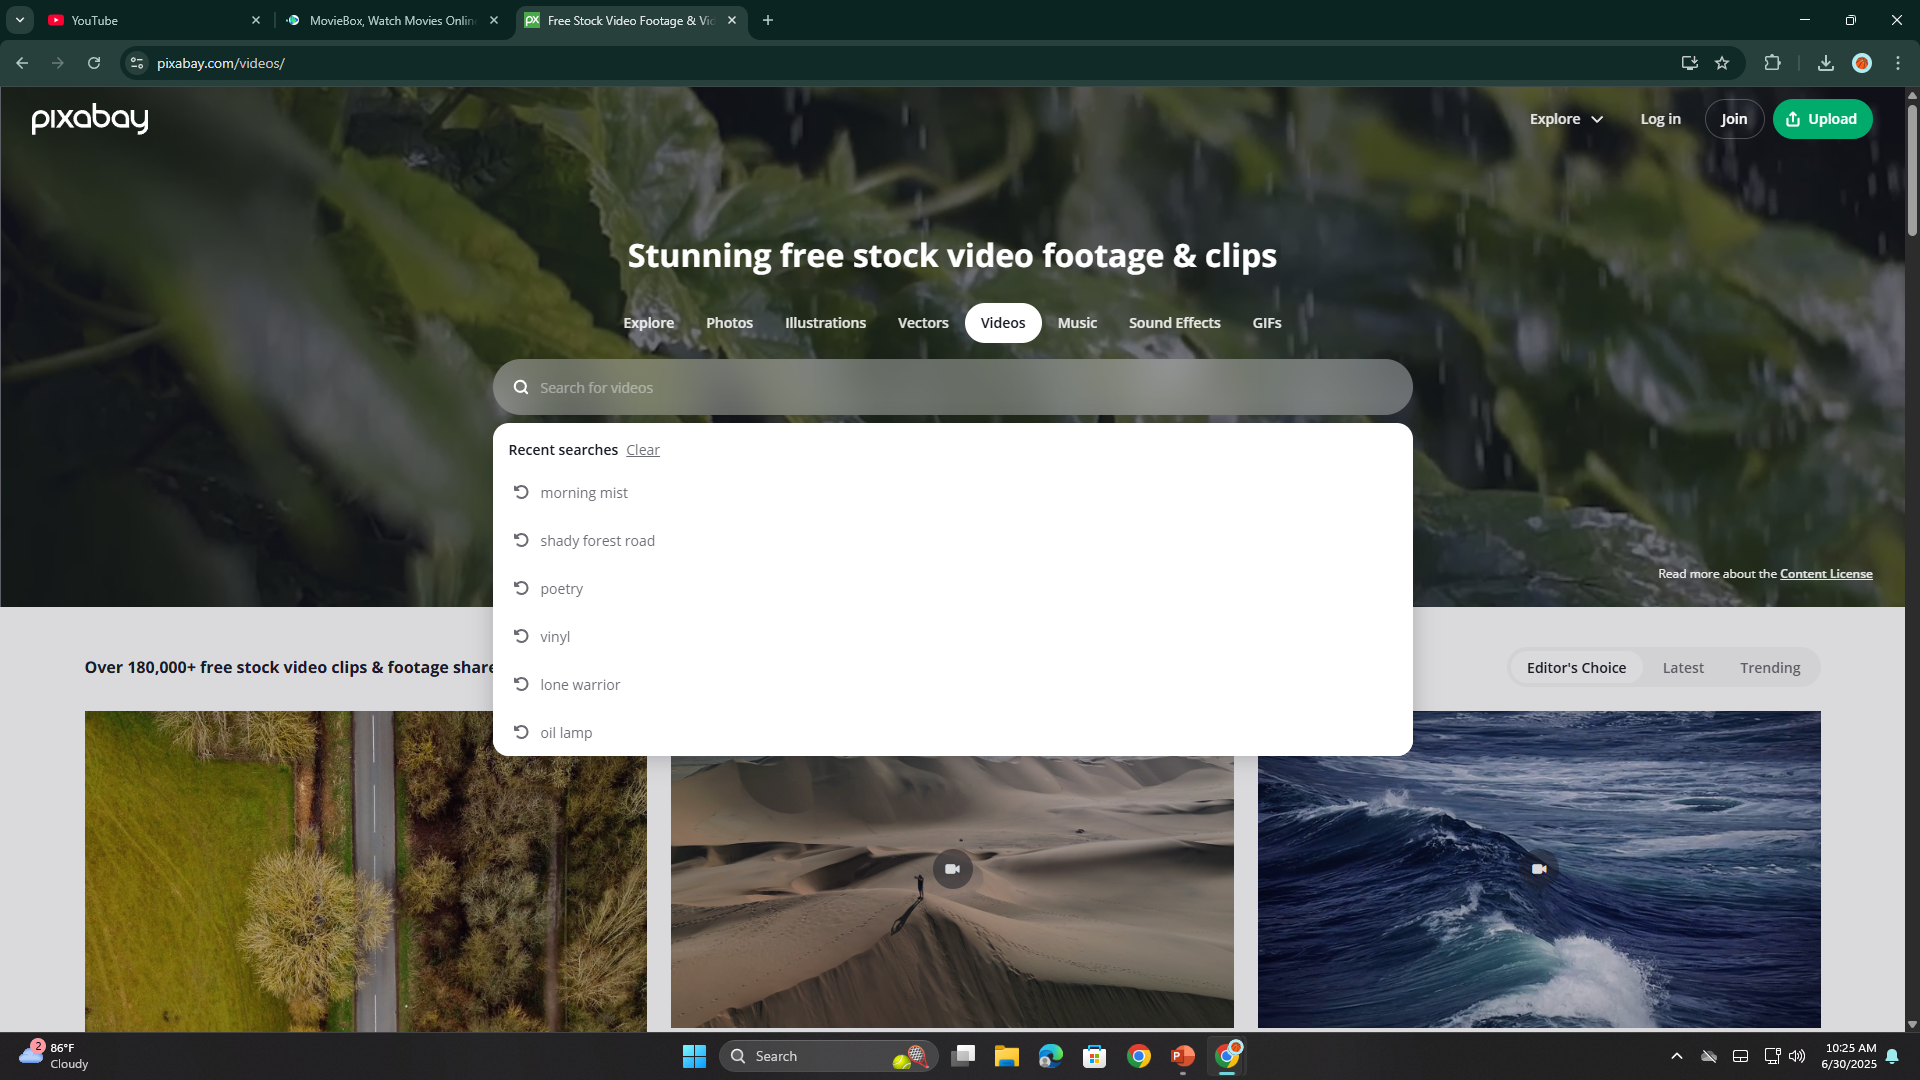Click the history icon beside lone warrior
Image resolution: width=1920 pixels, height=1080 pixels.
pos(521,684)
